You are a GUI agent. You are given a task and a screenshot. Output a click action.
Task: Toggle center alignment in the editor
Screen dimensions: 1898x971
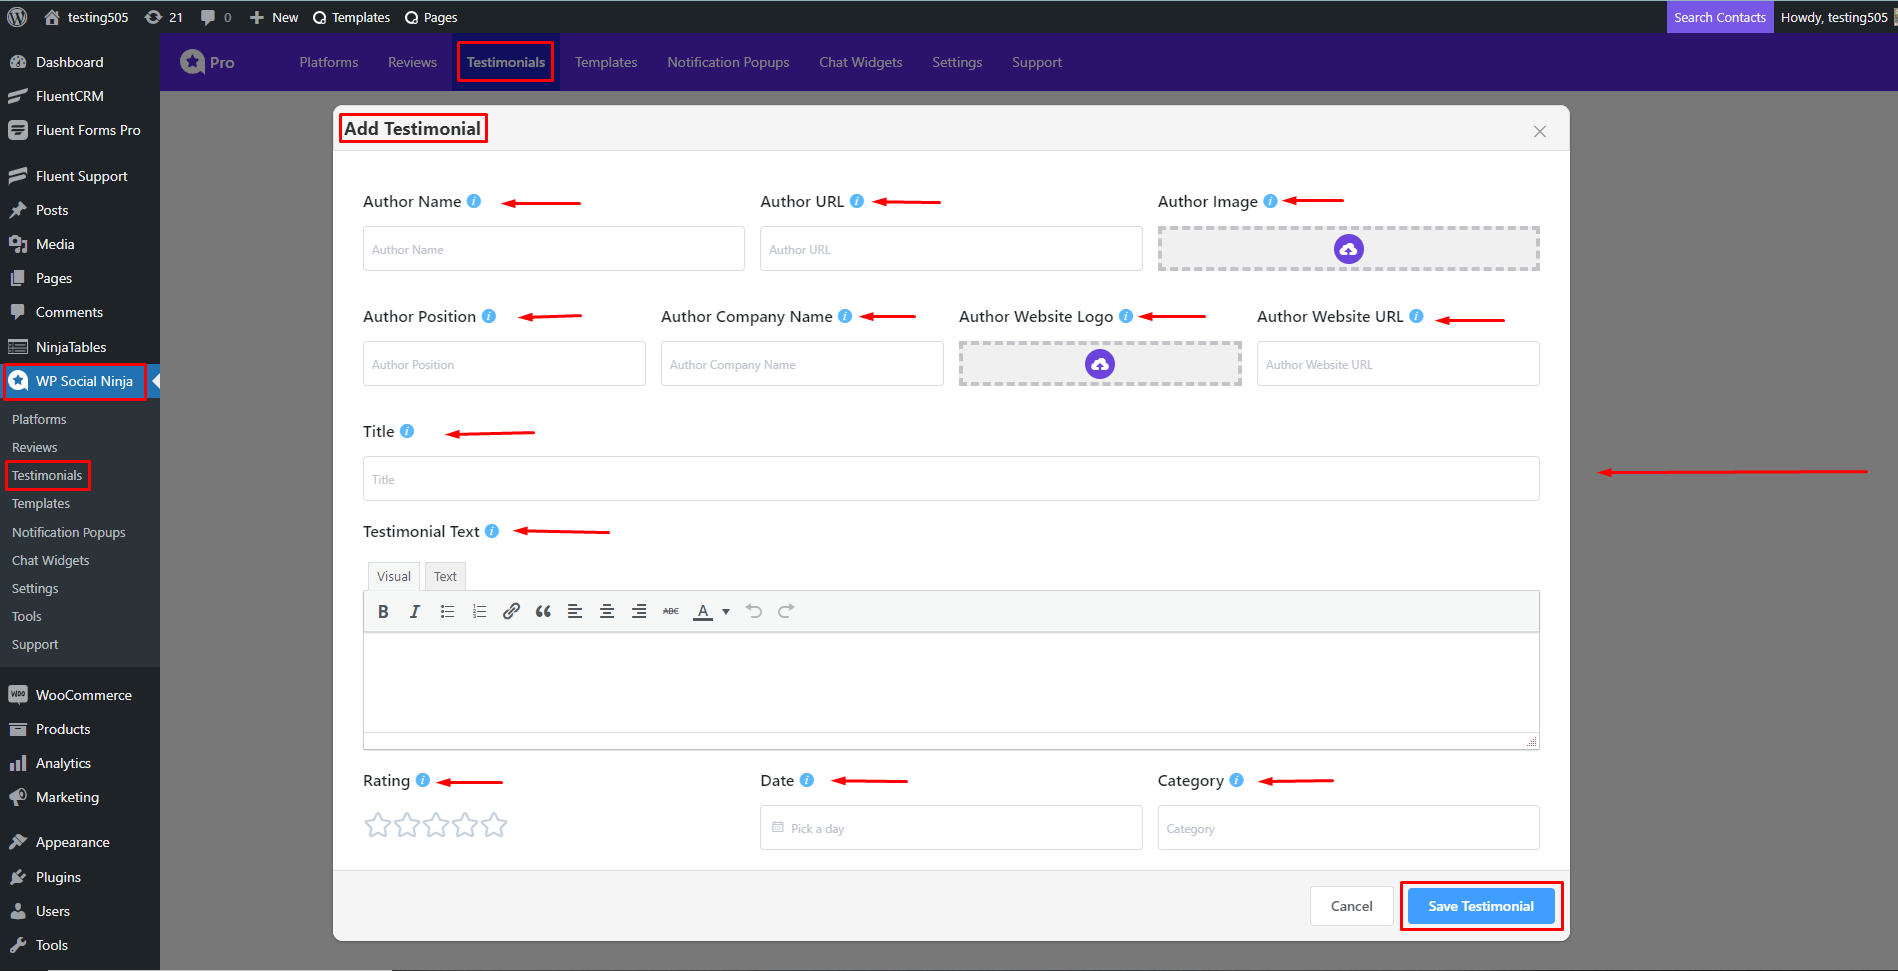607,611
